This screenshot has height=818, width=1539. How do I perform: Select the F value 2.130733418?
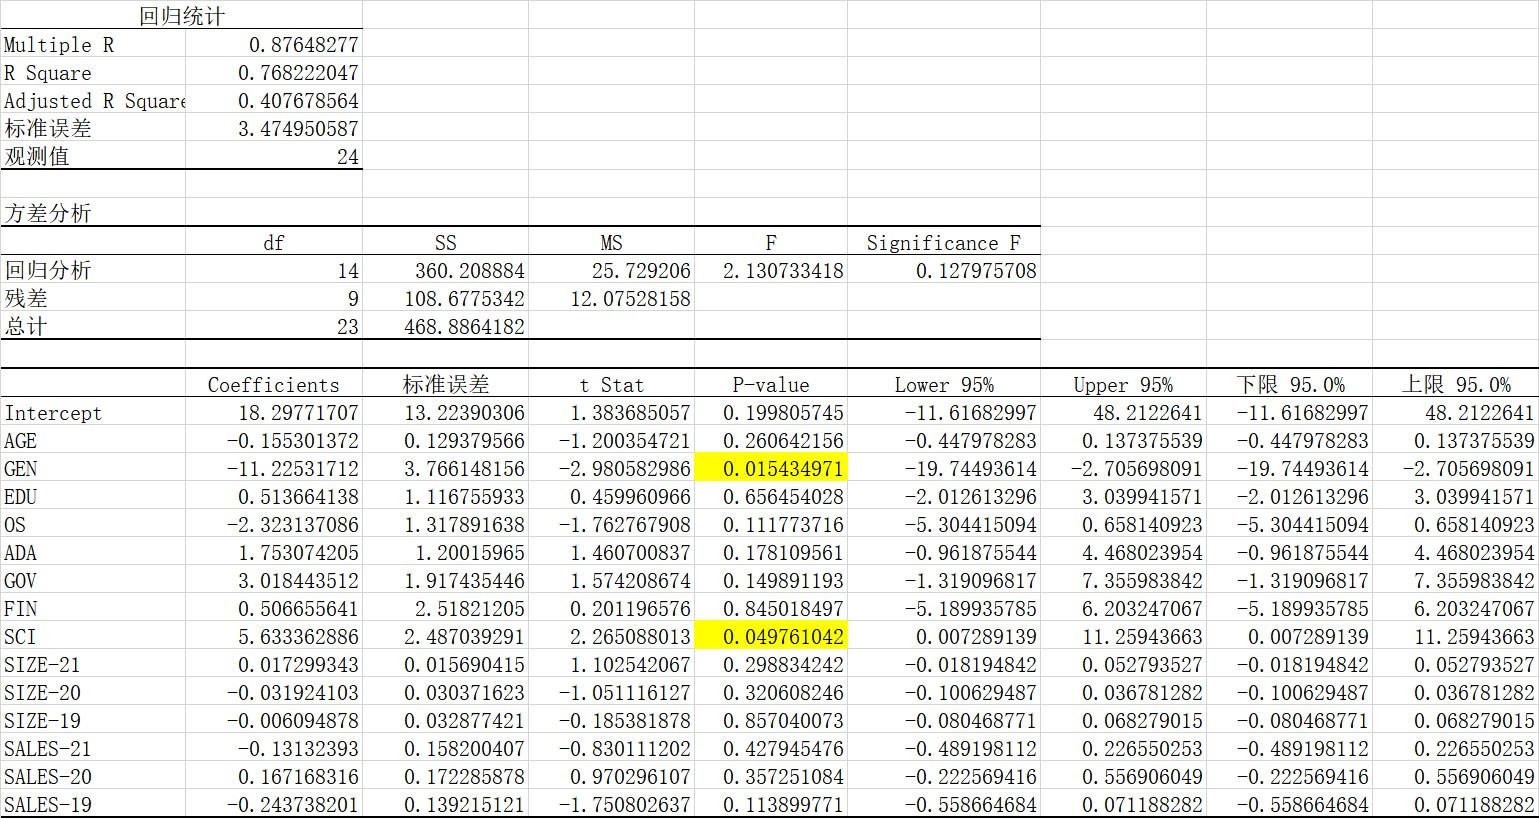tap(771, 271)
